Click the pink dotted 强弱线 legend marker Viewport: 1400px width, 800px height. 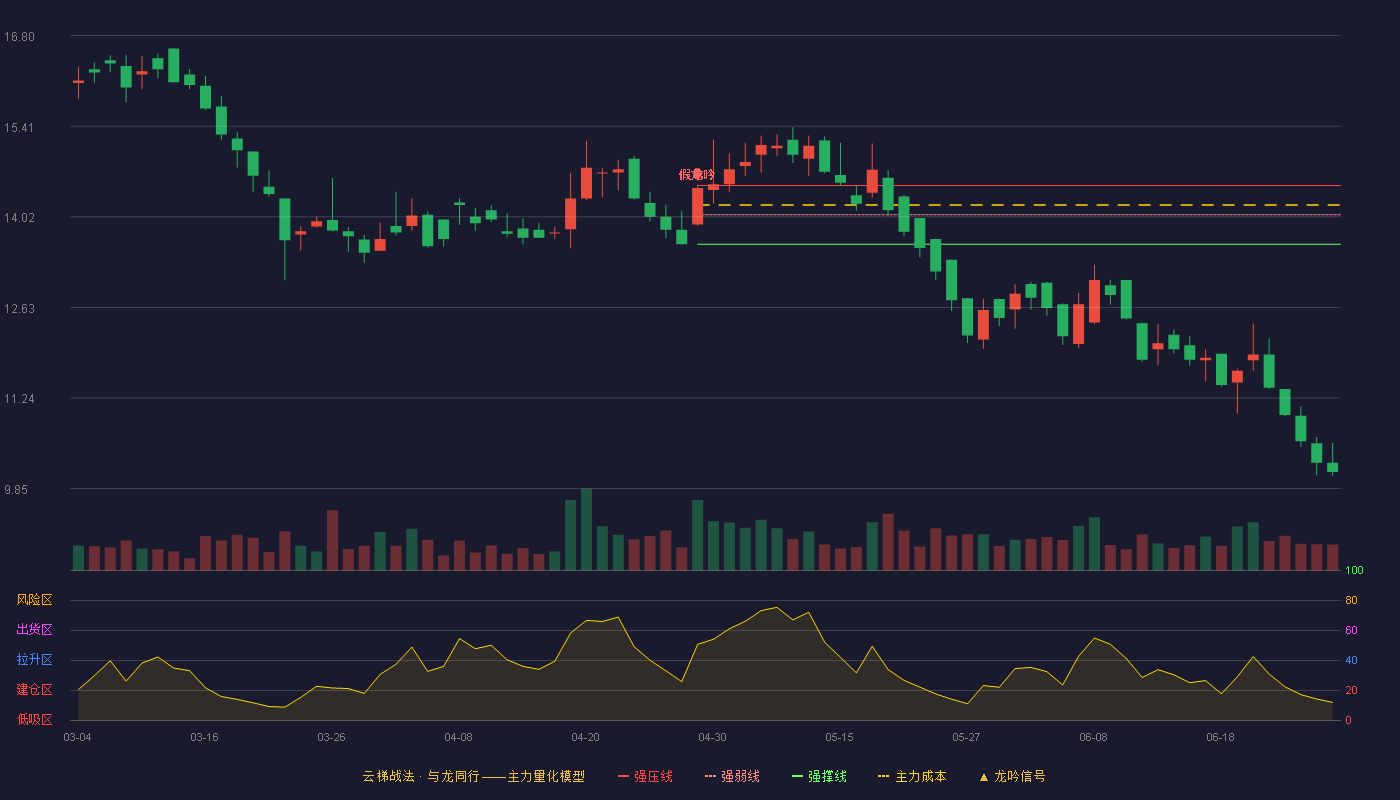(x=711, y=776)
